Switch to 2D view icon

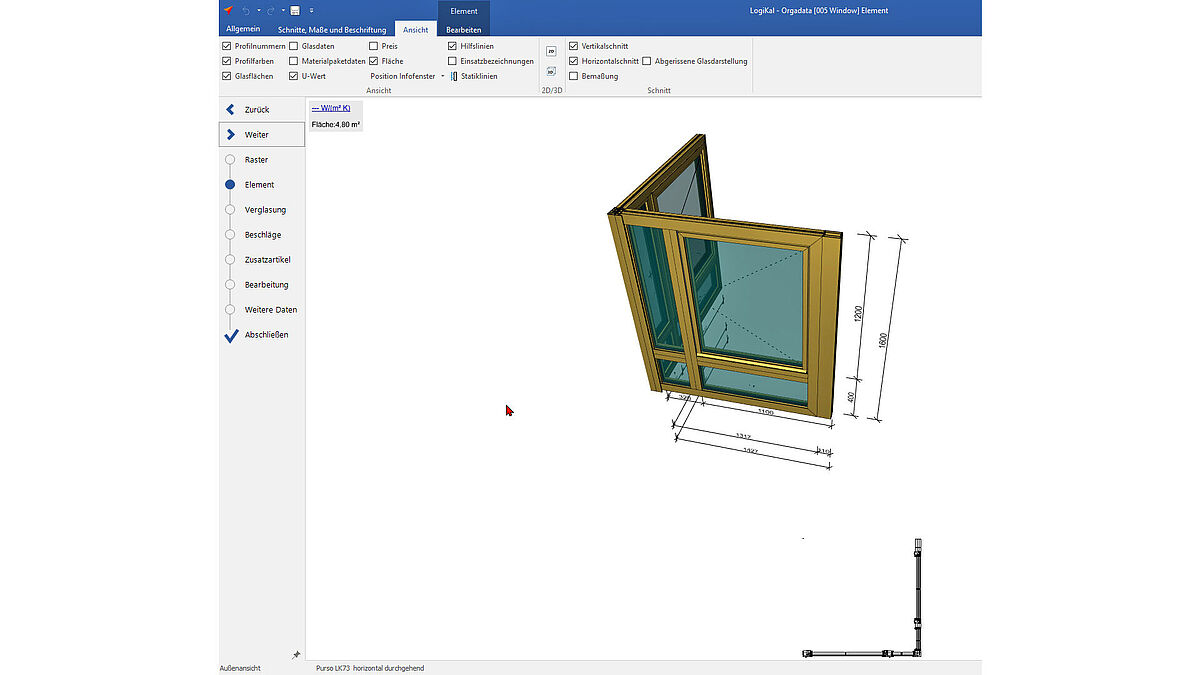[551, 51]
